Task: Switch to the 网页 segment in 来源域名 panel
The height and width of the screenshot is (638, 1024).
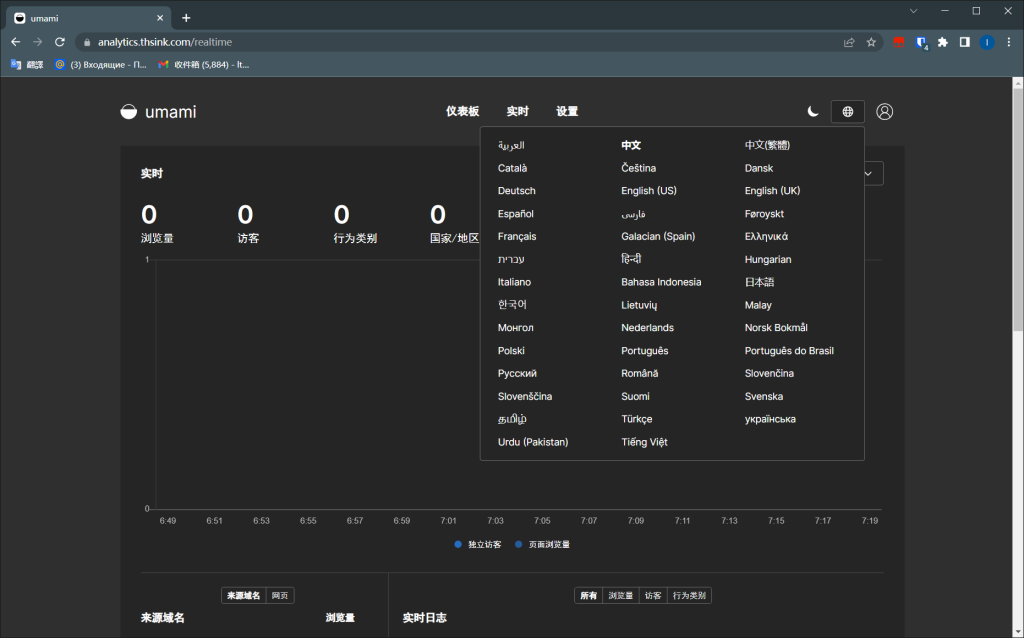Action: 278,595
